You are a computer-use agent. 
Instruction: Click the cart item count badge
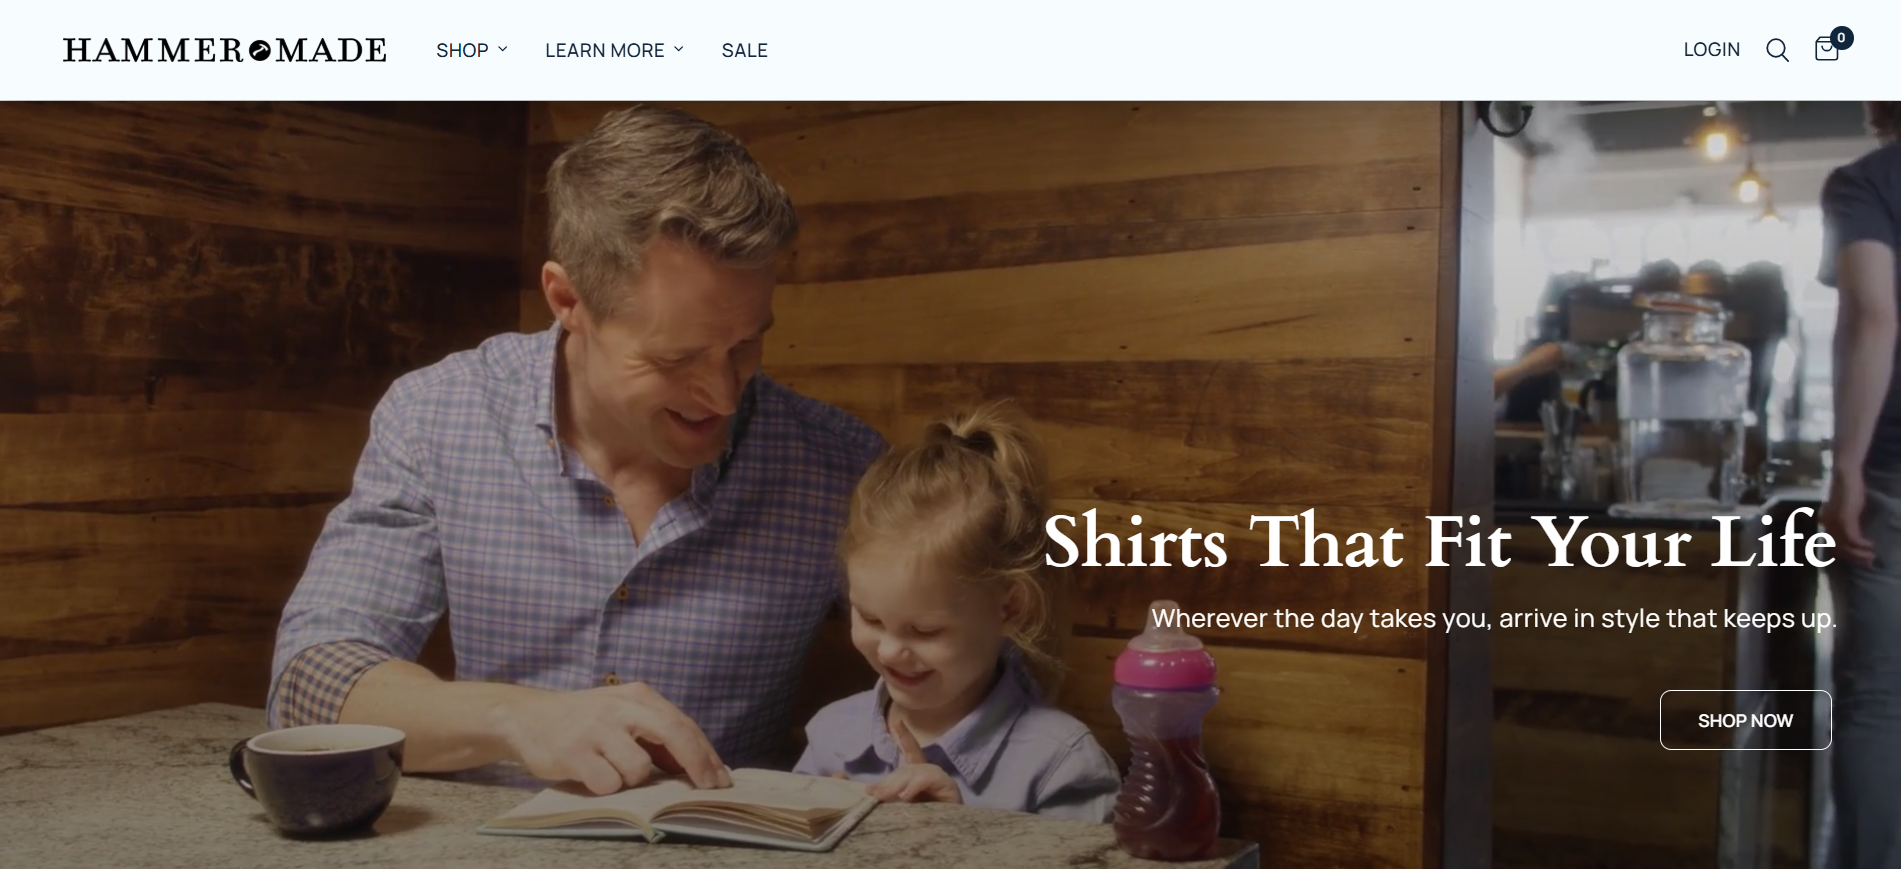(x=1841, y=38)
